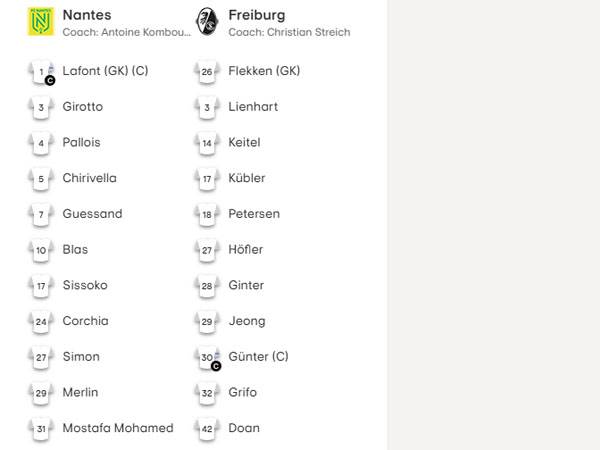The image size is (600, 450).
Task: Click Blas's number 10 shirt icon
Action: pyautogui.click(x=41, y=250)
